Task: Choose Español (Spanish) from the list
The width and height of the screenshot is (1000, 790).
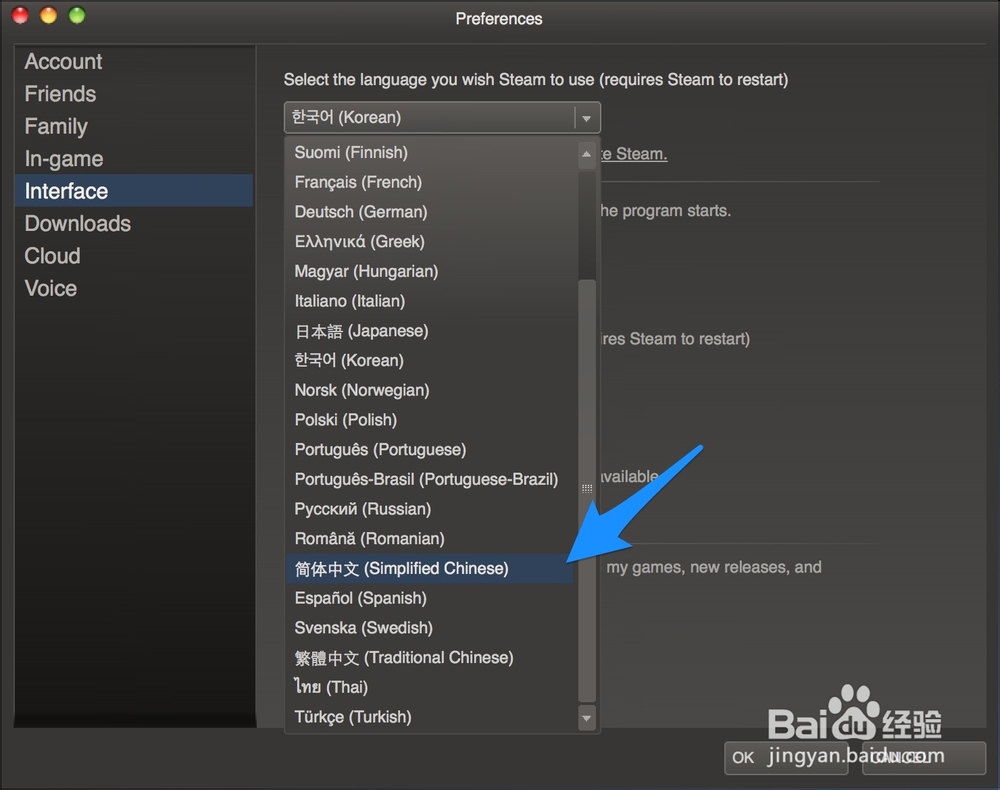Action: pyautogui.click(x=431, y=598)
